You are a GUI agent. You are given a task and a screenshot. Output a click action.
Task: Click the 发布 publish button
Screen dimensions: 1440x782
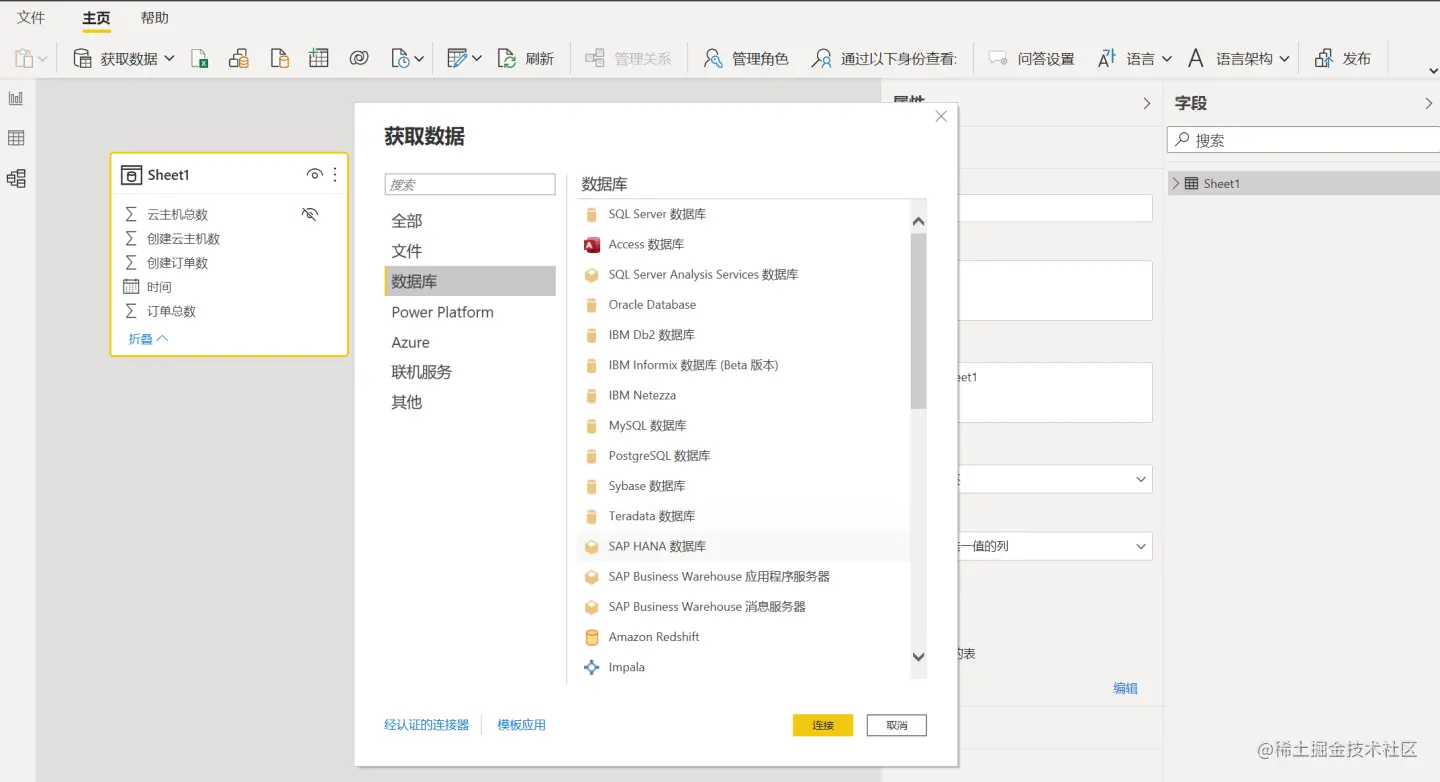click(x=1343, y=59)
